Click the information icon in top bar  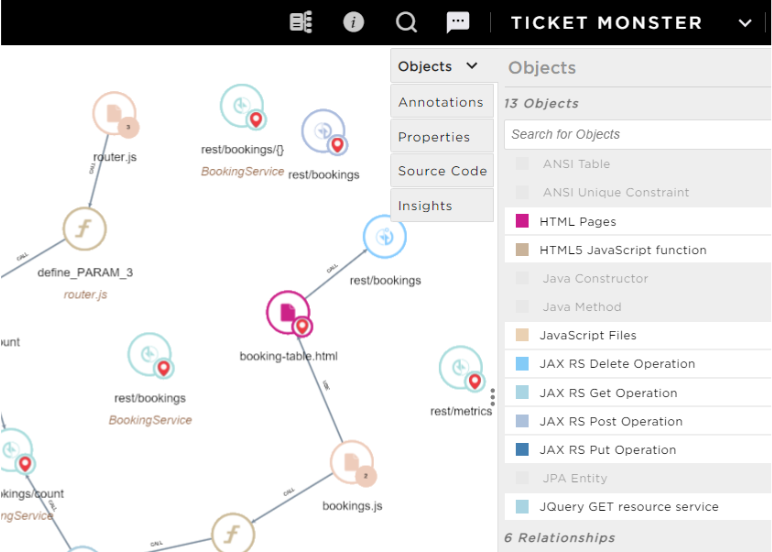click(354, 22)
